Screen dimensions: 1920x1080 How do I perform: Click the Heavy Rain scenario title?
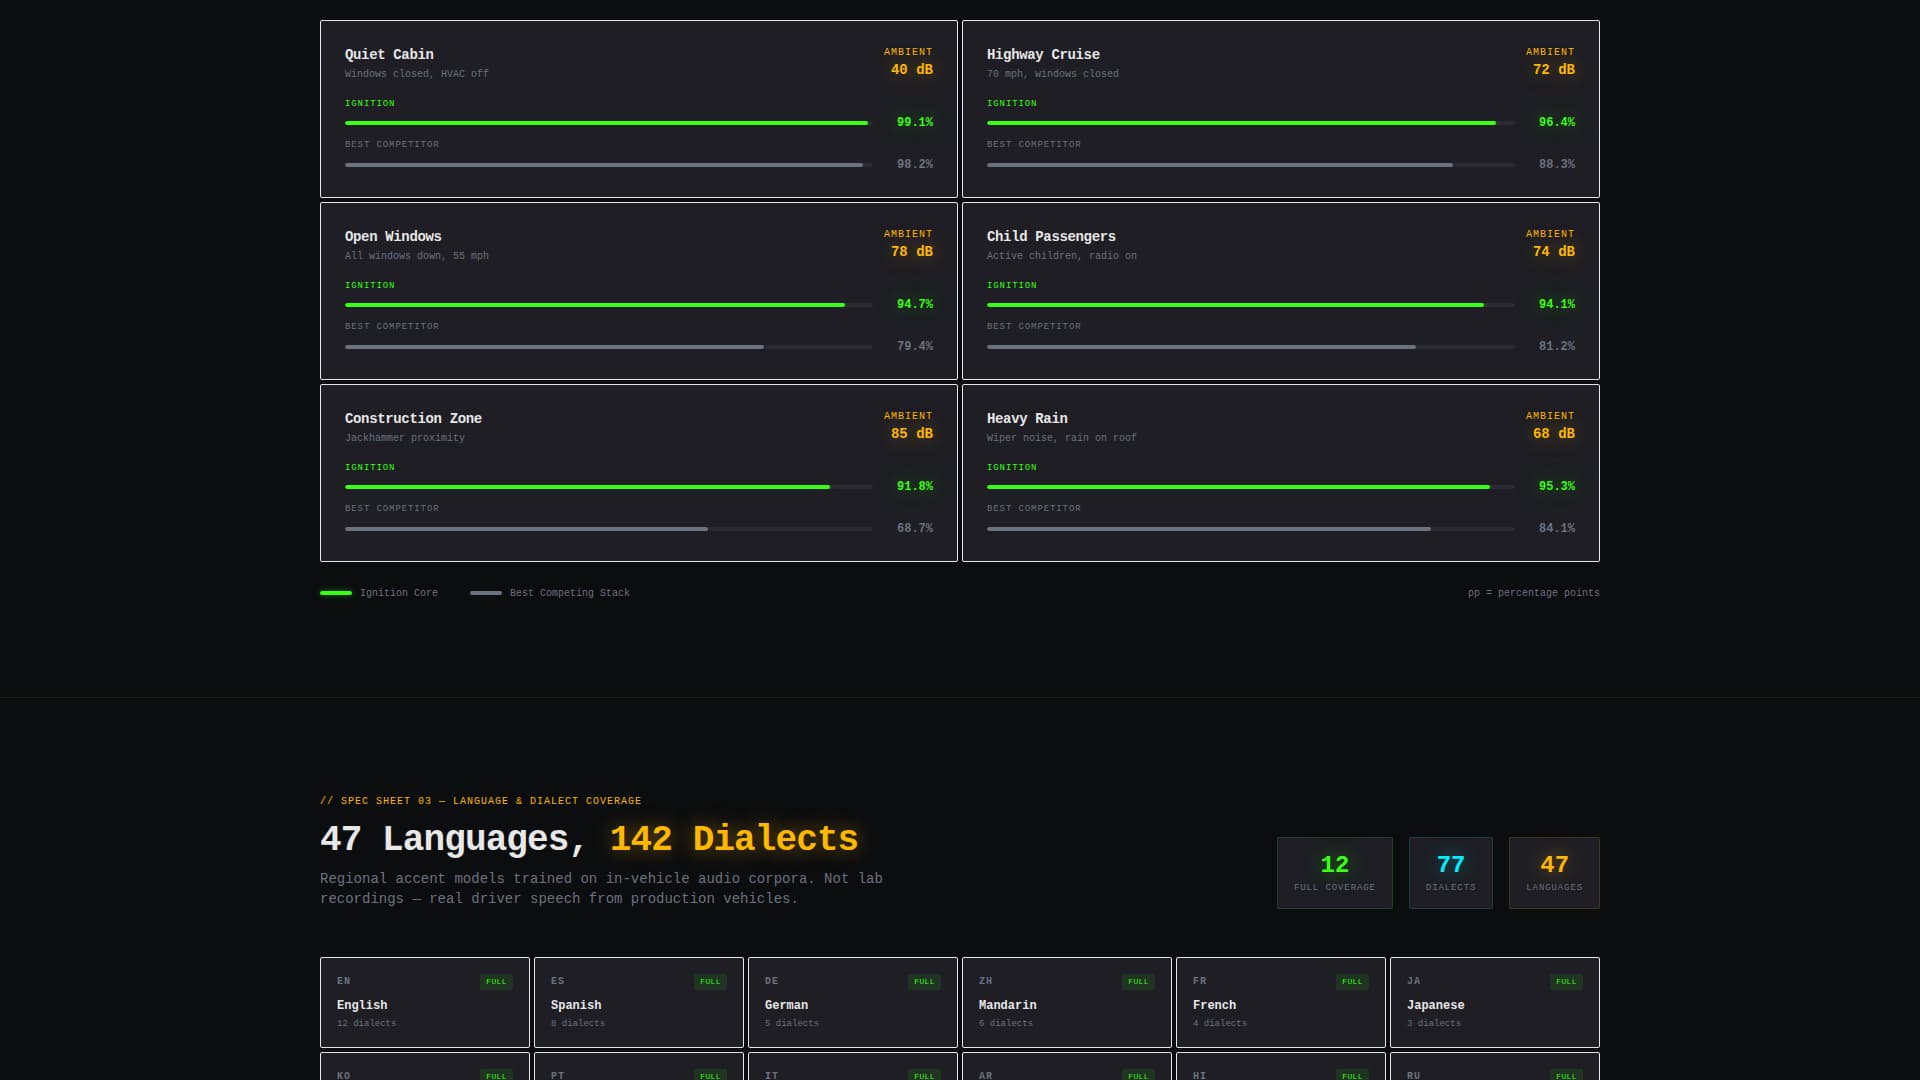click(x=1027, y=418)
